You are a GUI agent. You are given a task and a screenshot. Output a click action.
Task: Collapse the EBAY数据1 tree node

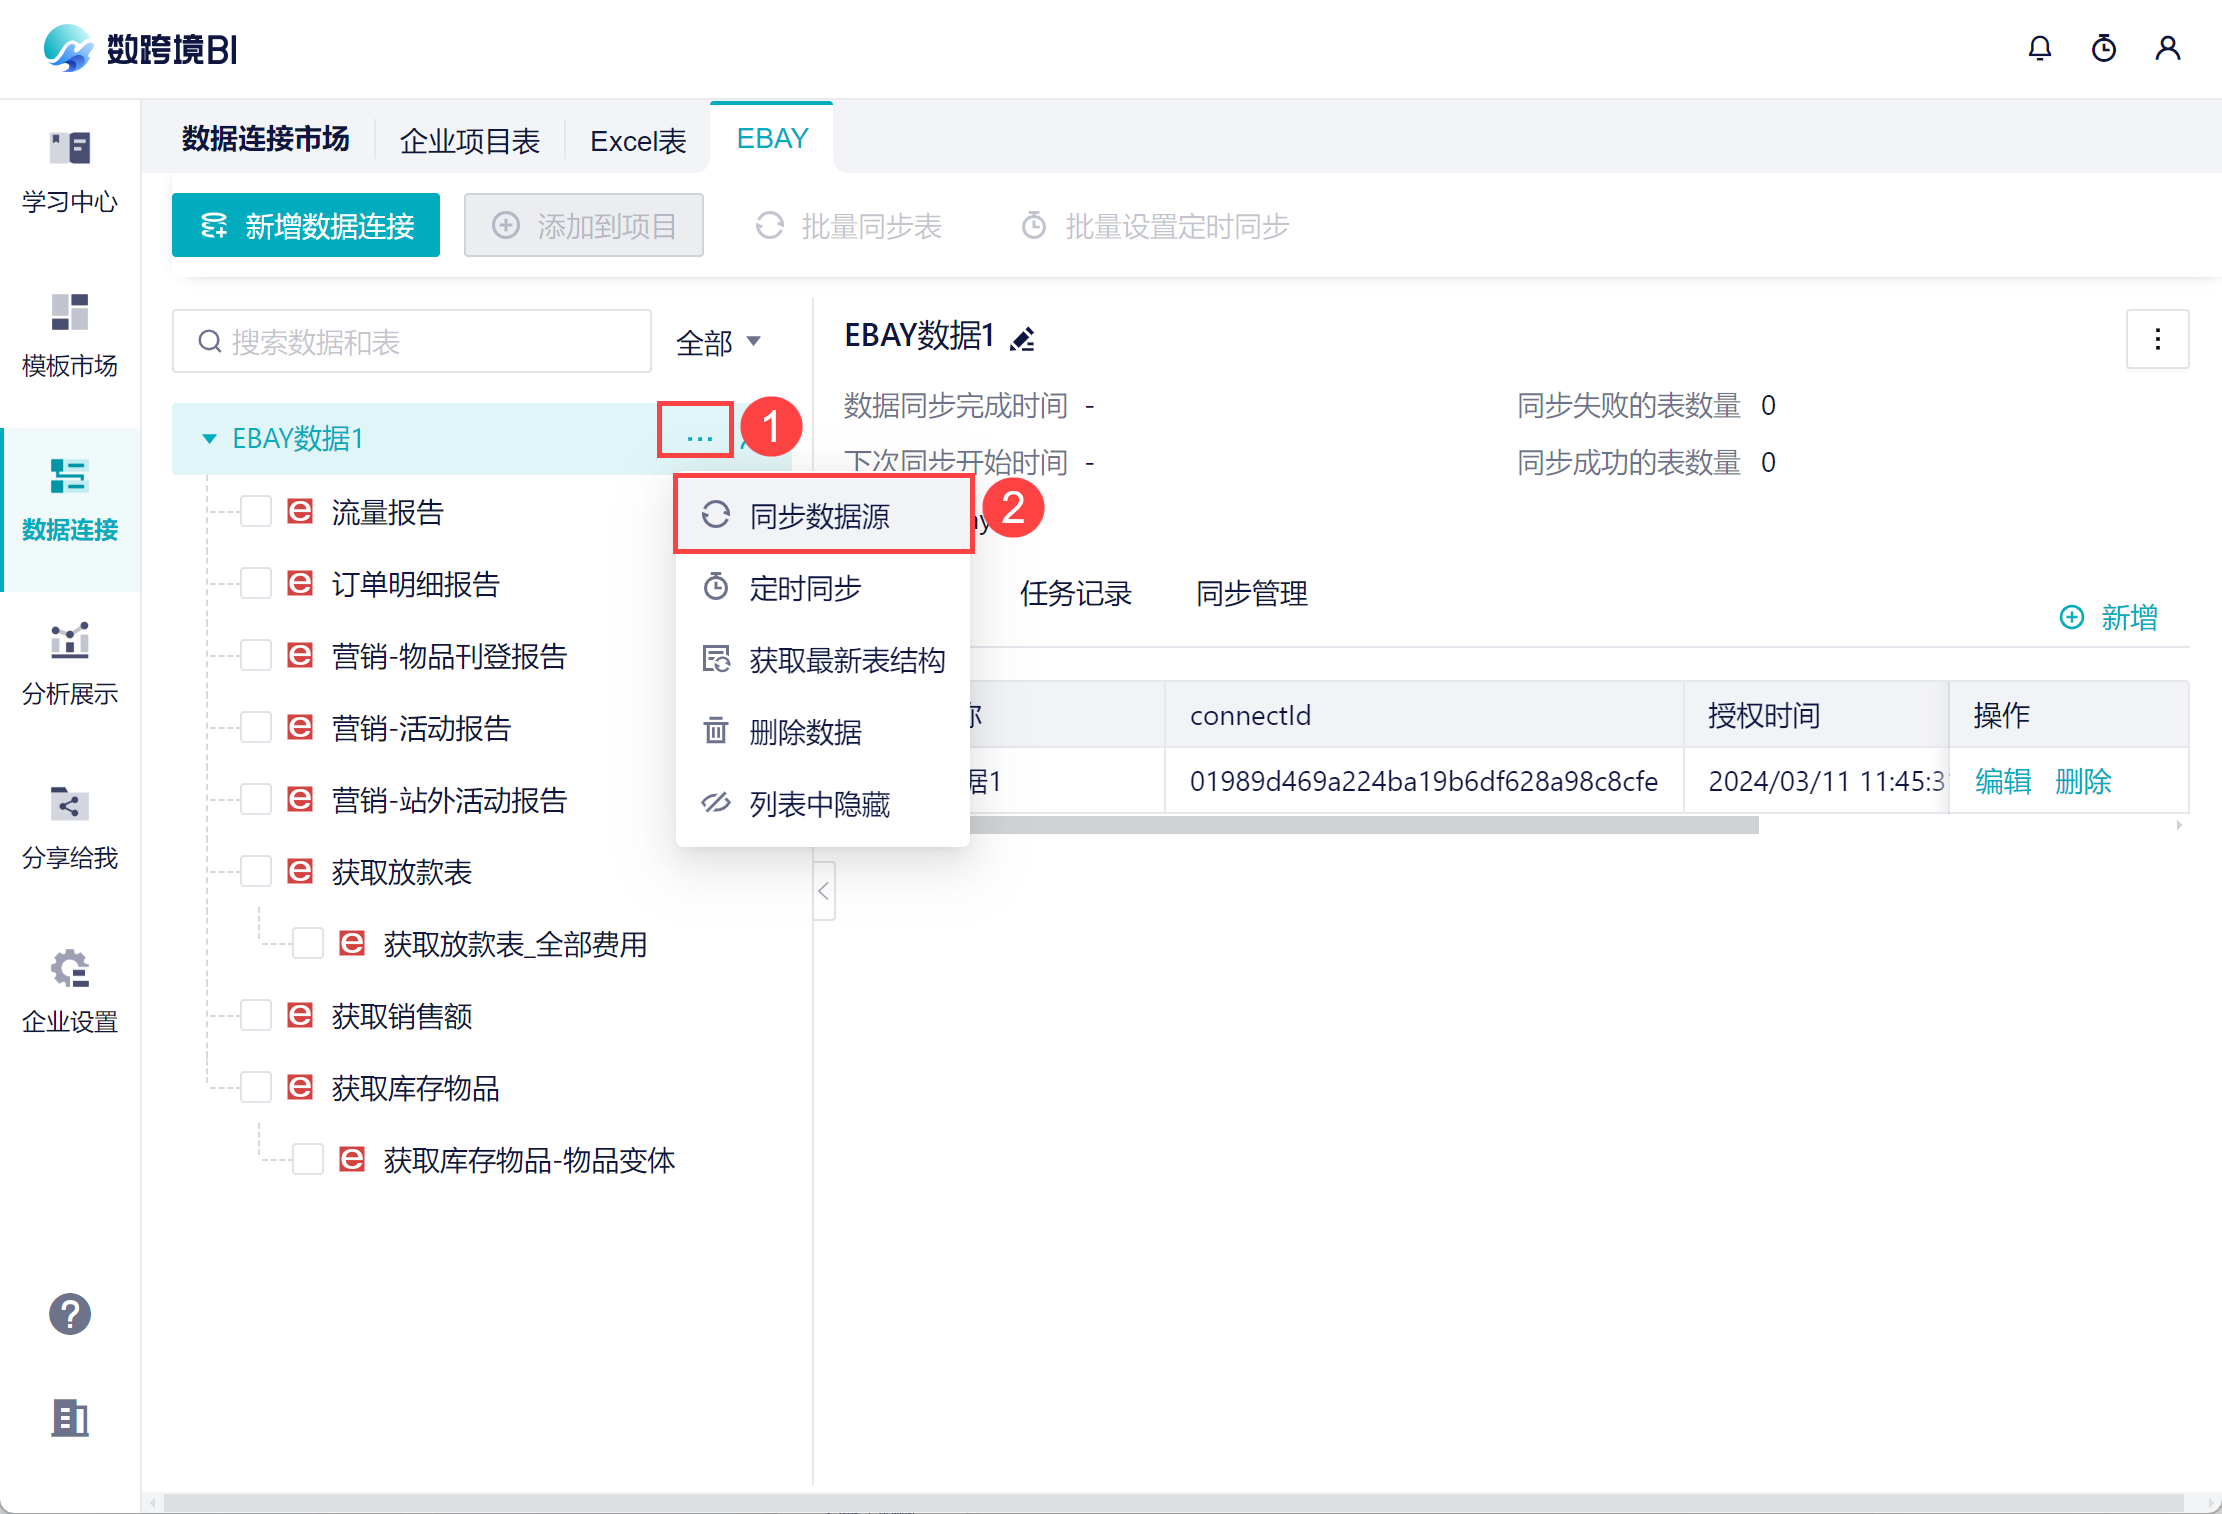coord(209,439)
